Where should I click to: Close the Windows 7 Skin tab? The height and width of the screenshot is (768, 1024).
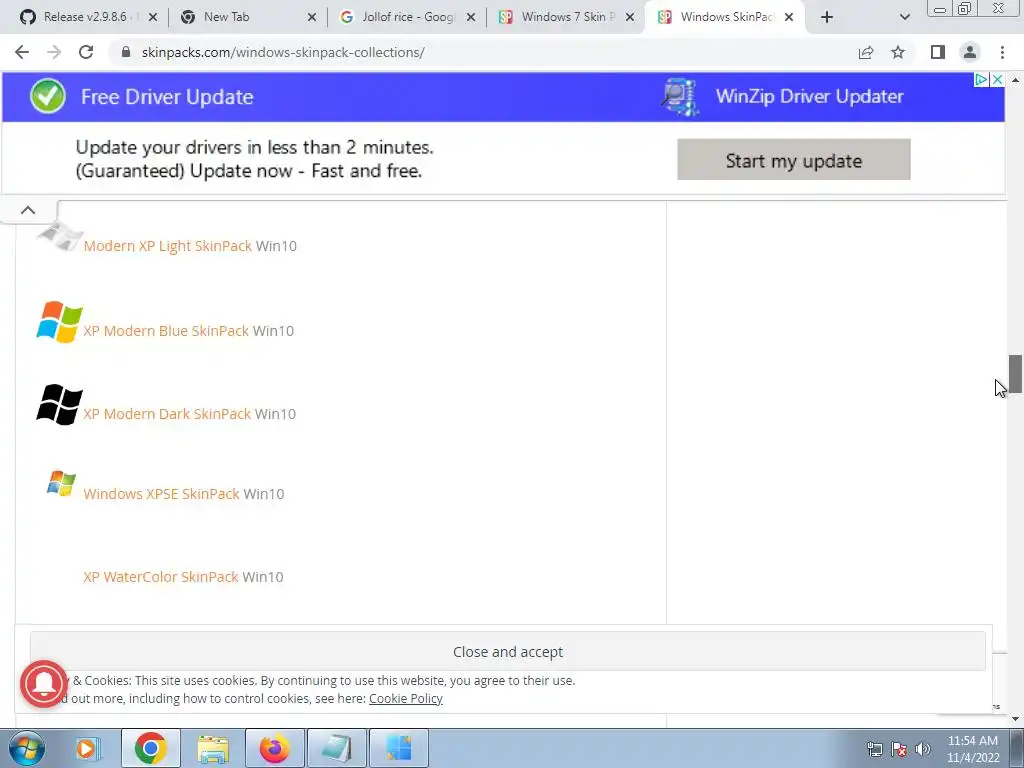(630, 17)
